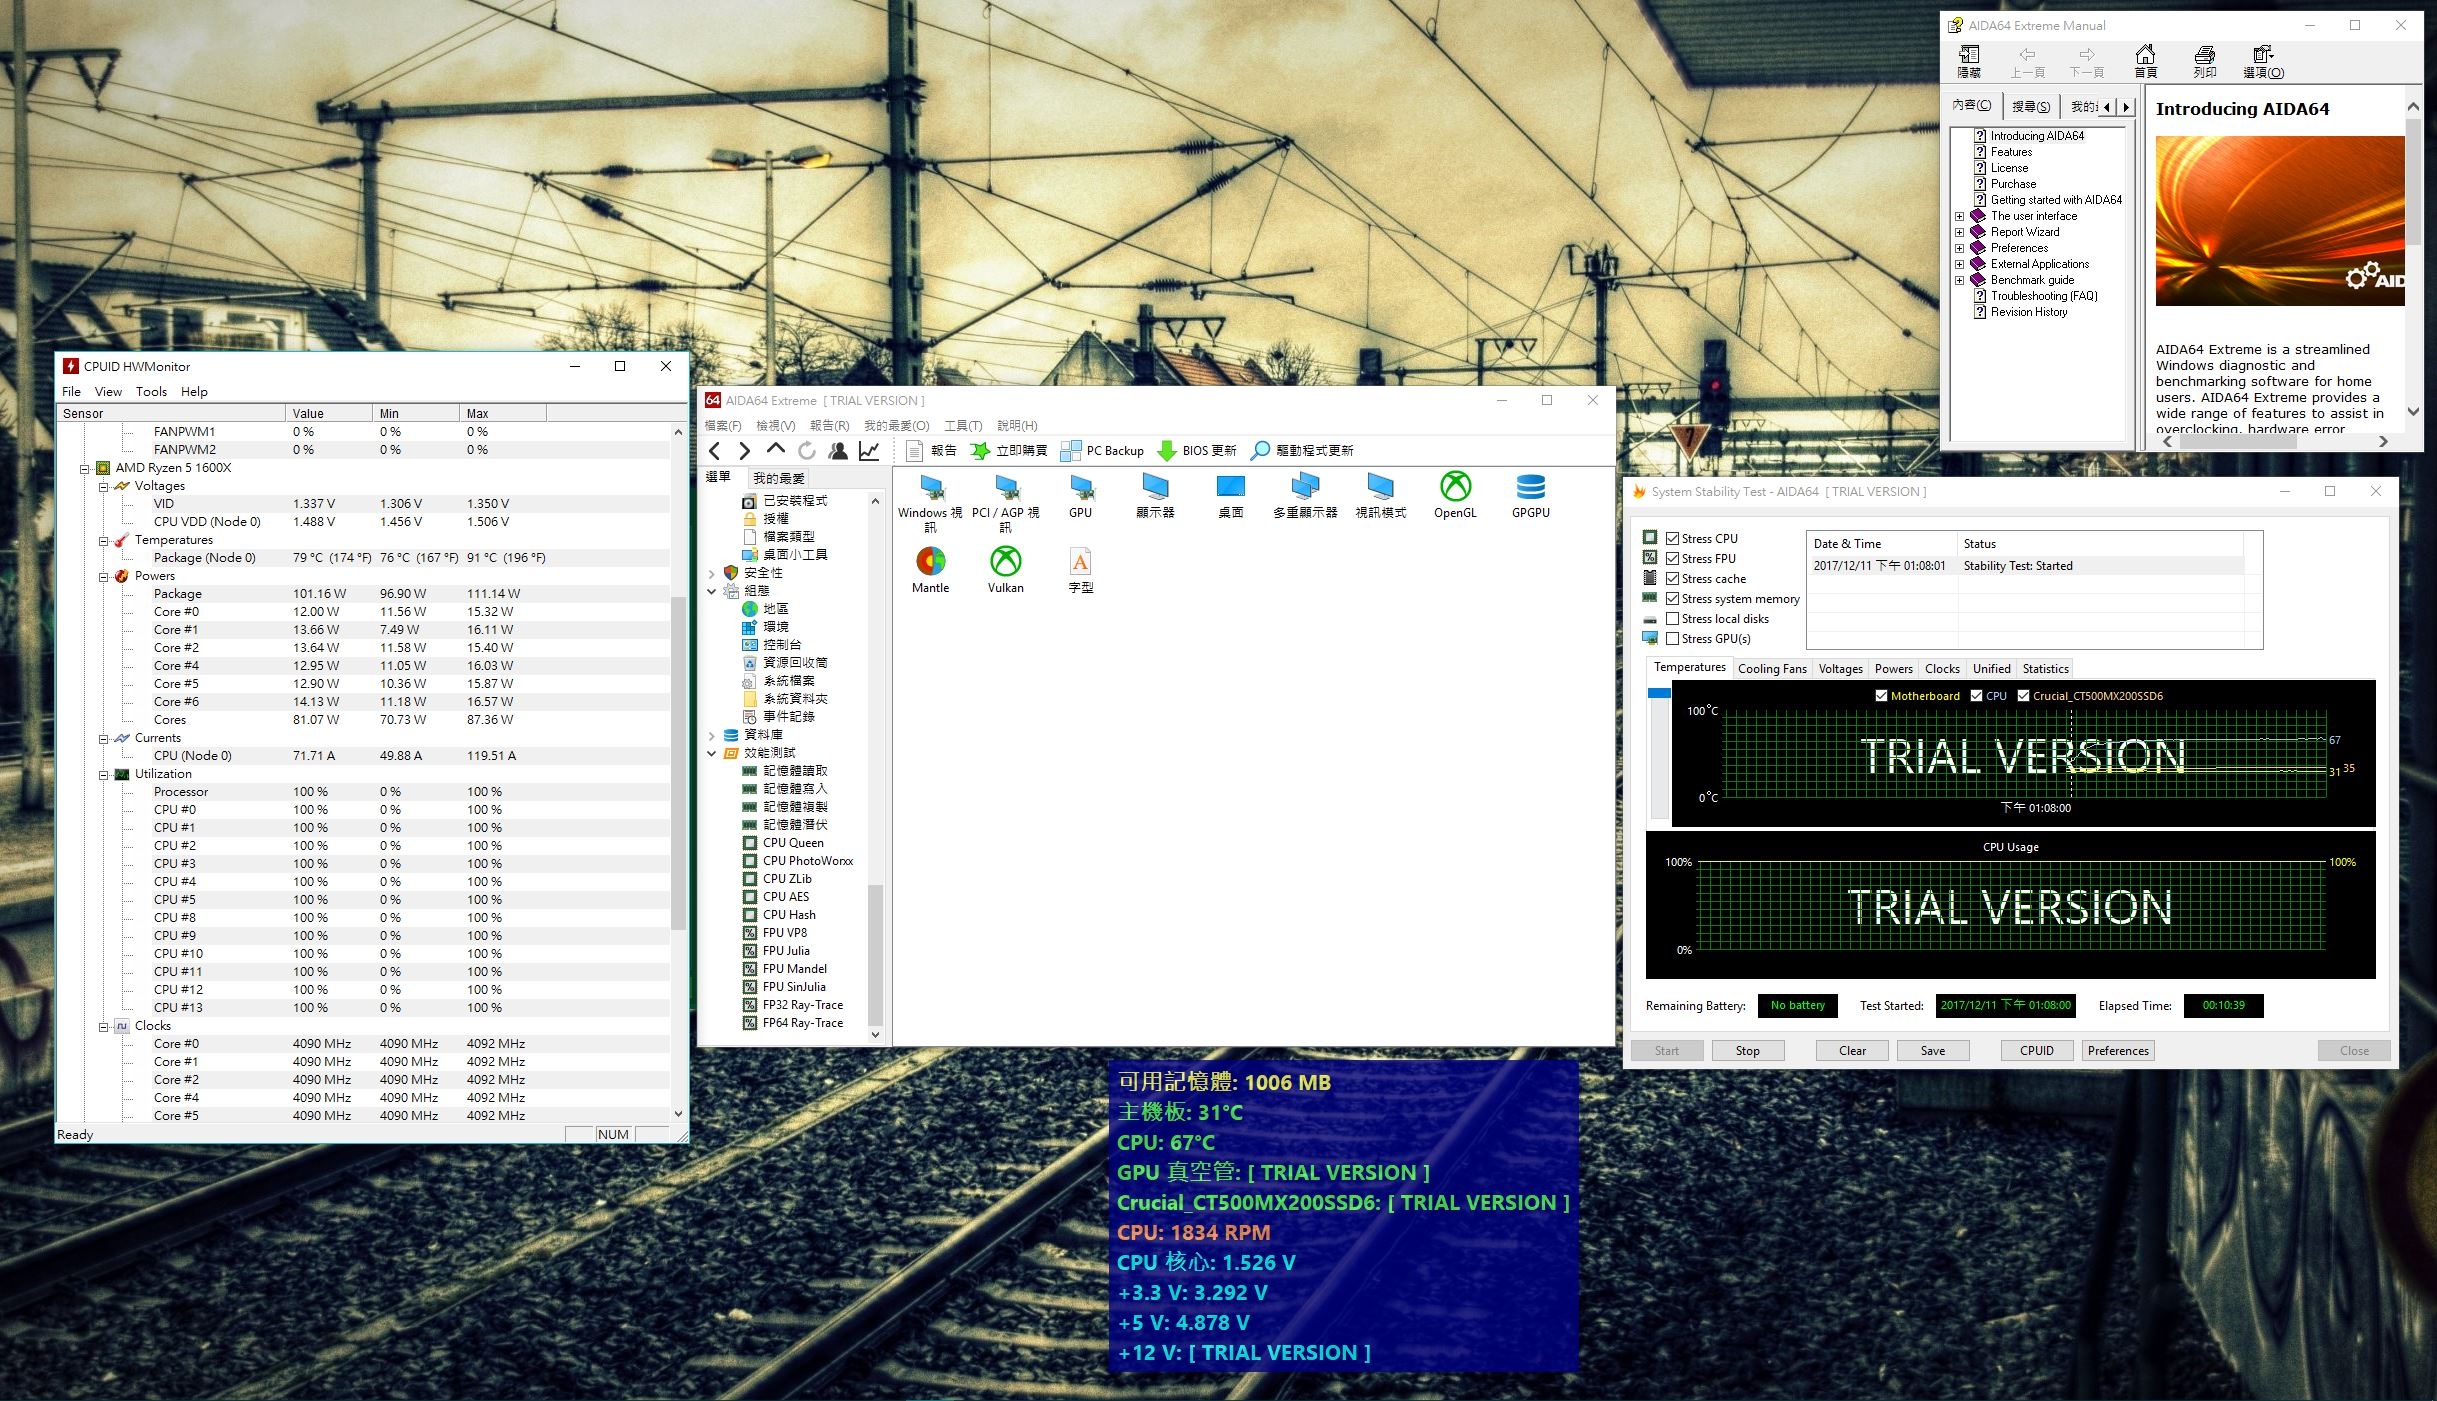Click 列印 print icon in AIDA64 Manual
The height and width of the screenshot is (1401, 2437).
[2204, 62]
